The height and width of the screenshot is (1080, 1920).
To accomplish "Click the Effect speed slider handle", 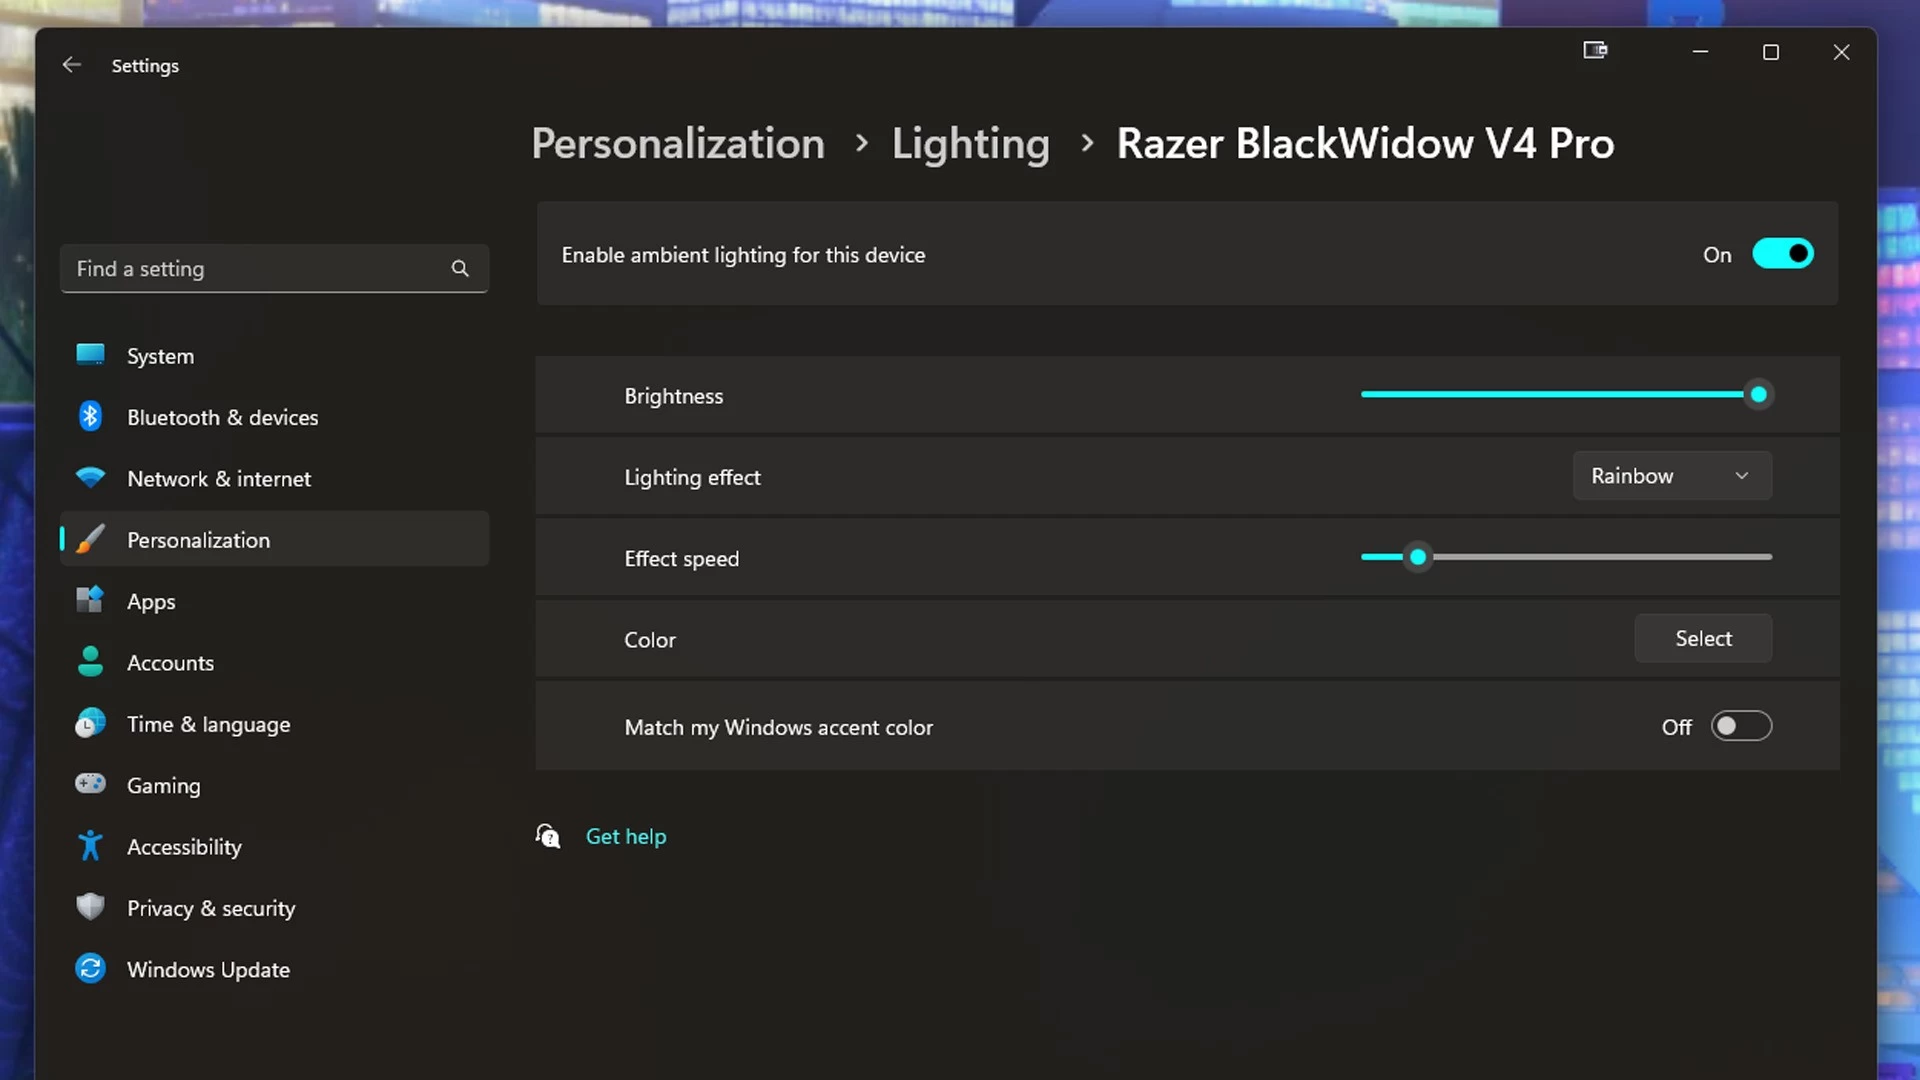I will (x=1417, y=557).
